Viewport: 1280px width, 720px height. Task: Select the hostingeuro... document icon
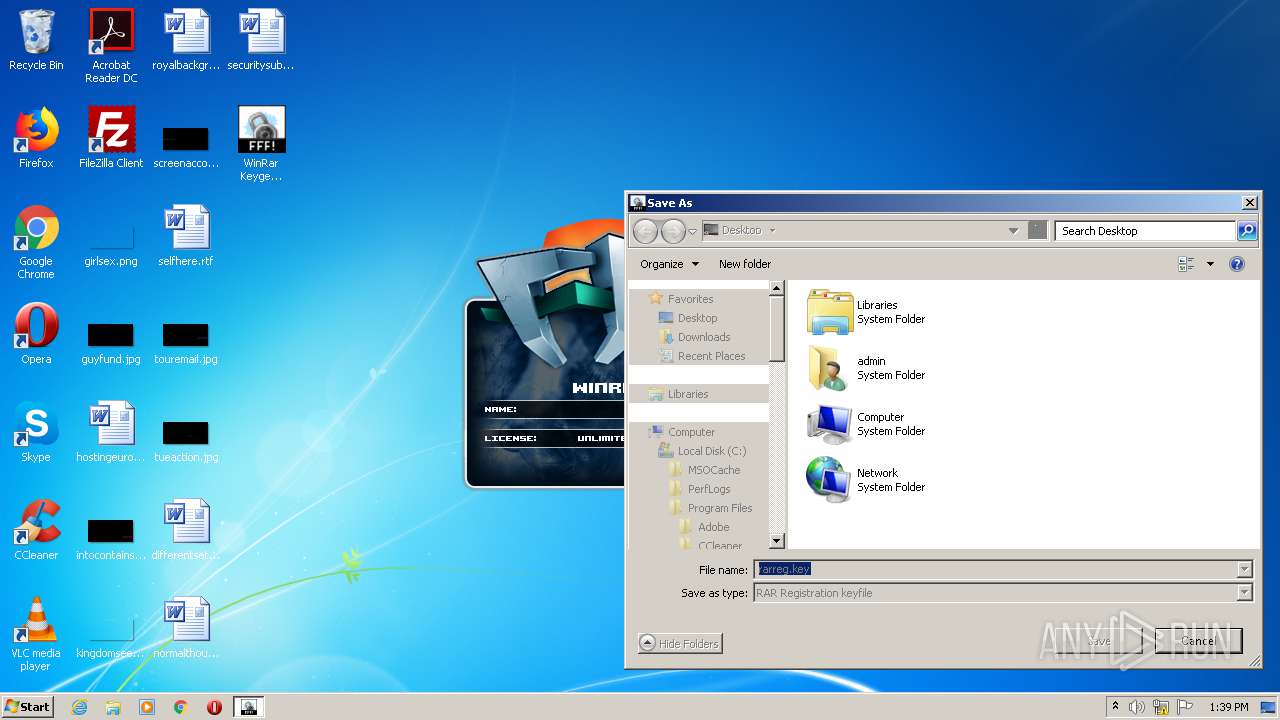click(x=111, y=432)
